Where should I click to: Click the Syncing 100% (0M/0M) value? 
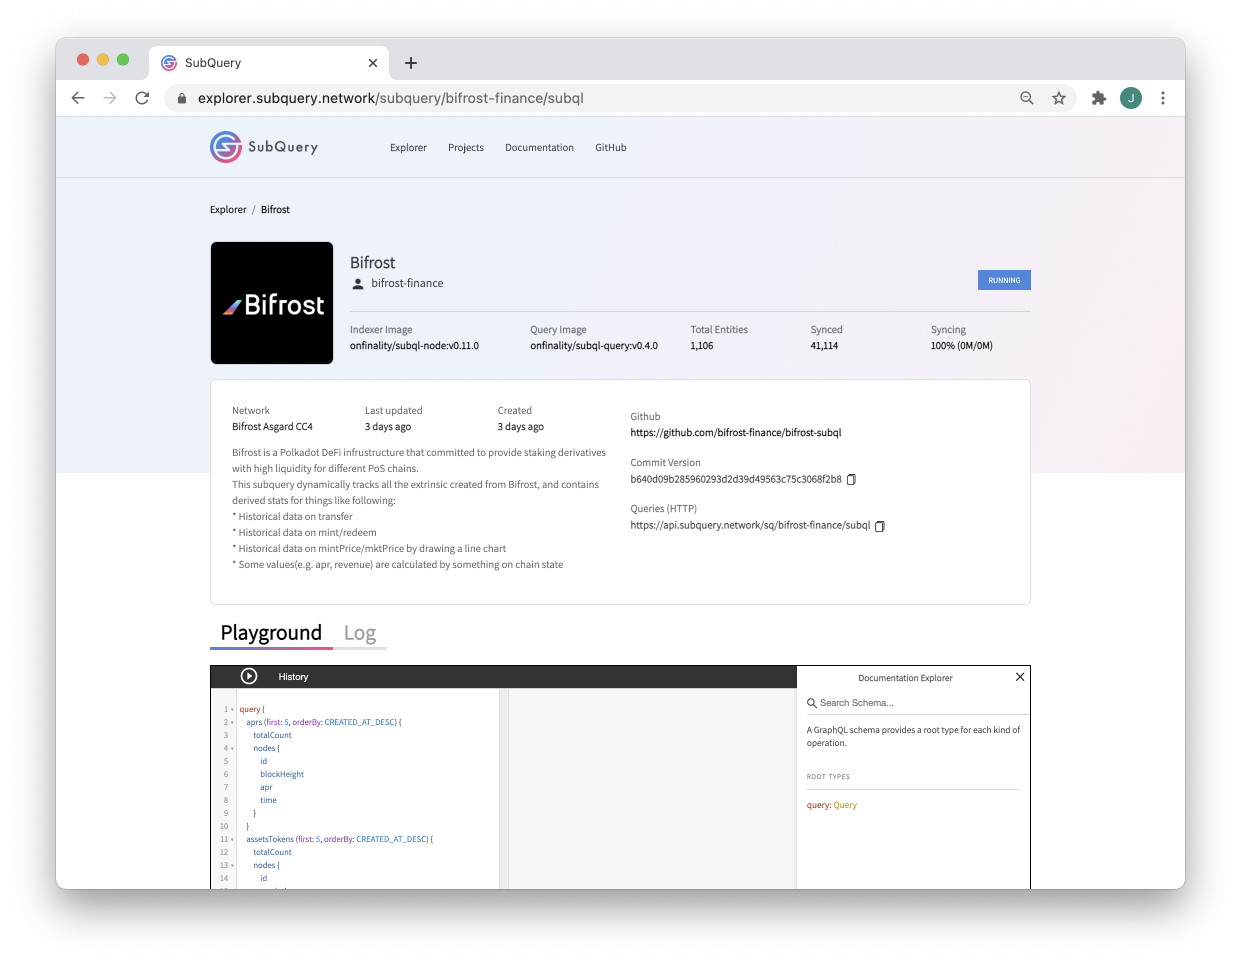coord(962,346)
